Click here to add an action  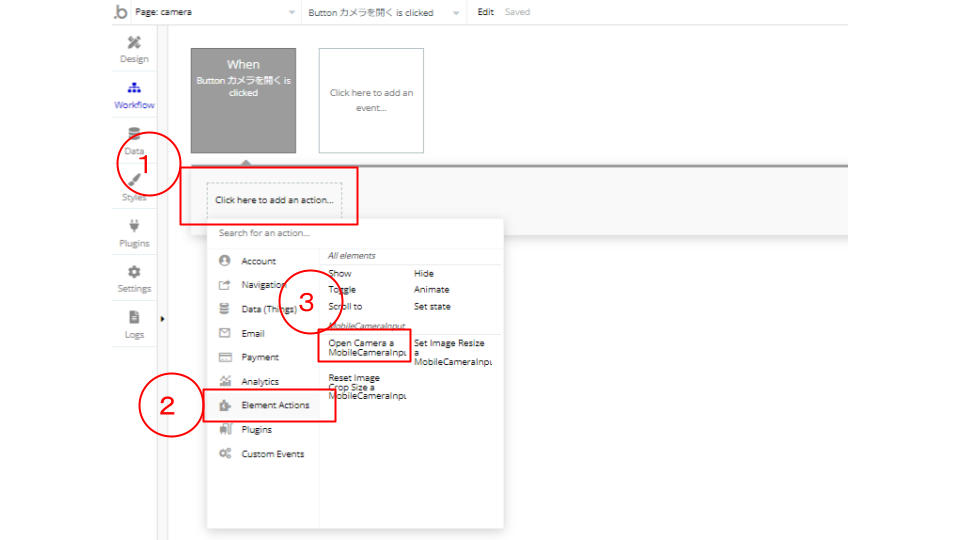point(274,200)
